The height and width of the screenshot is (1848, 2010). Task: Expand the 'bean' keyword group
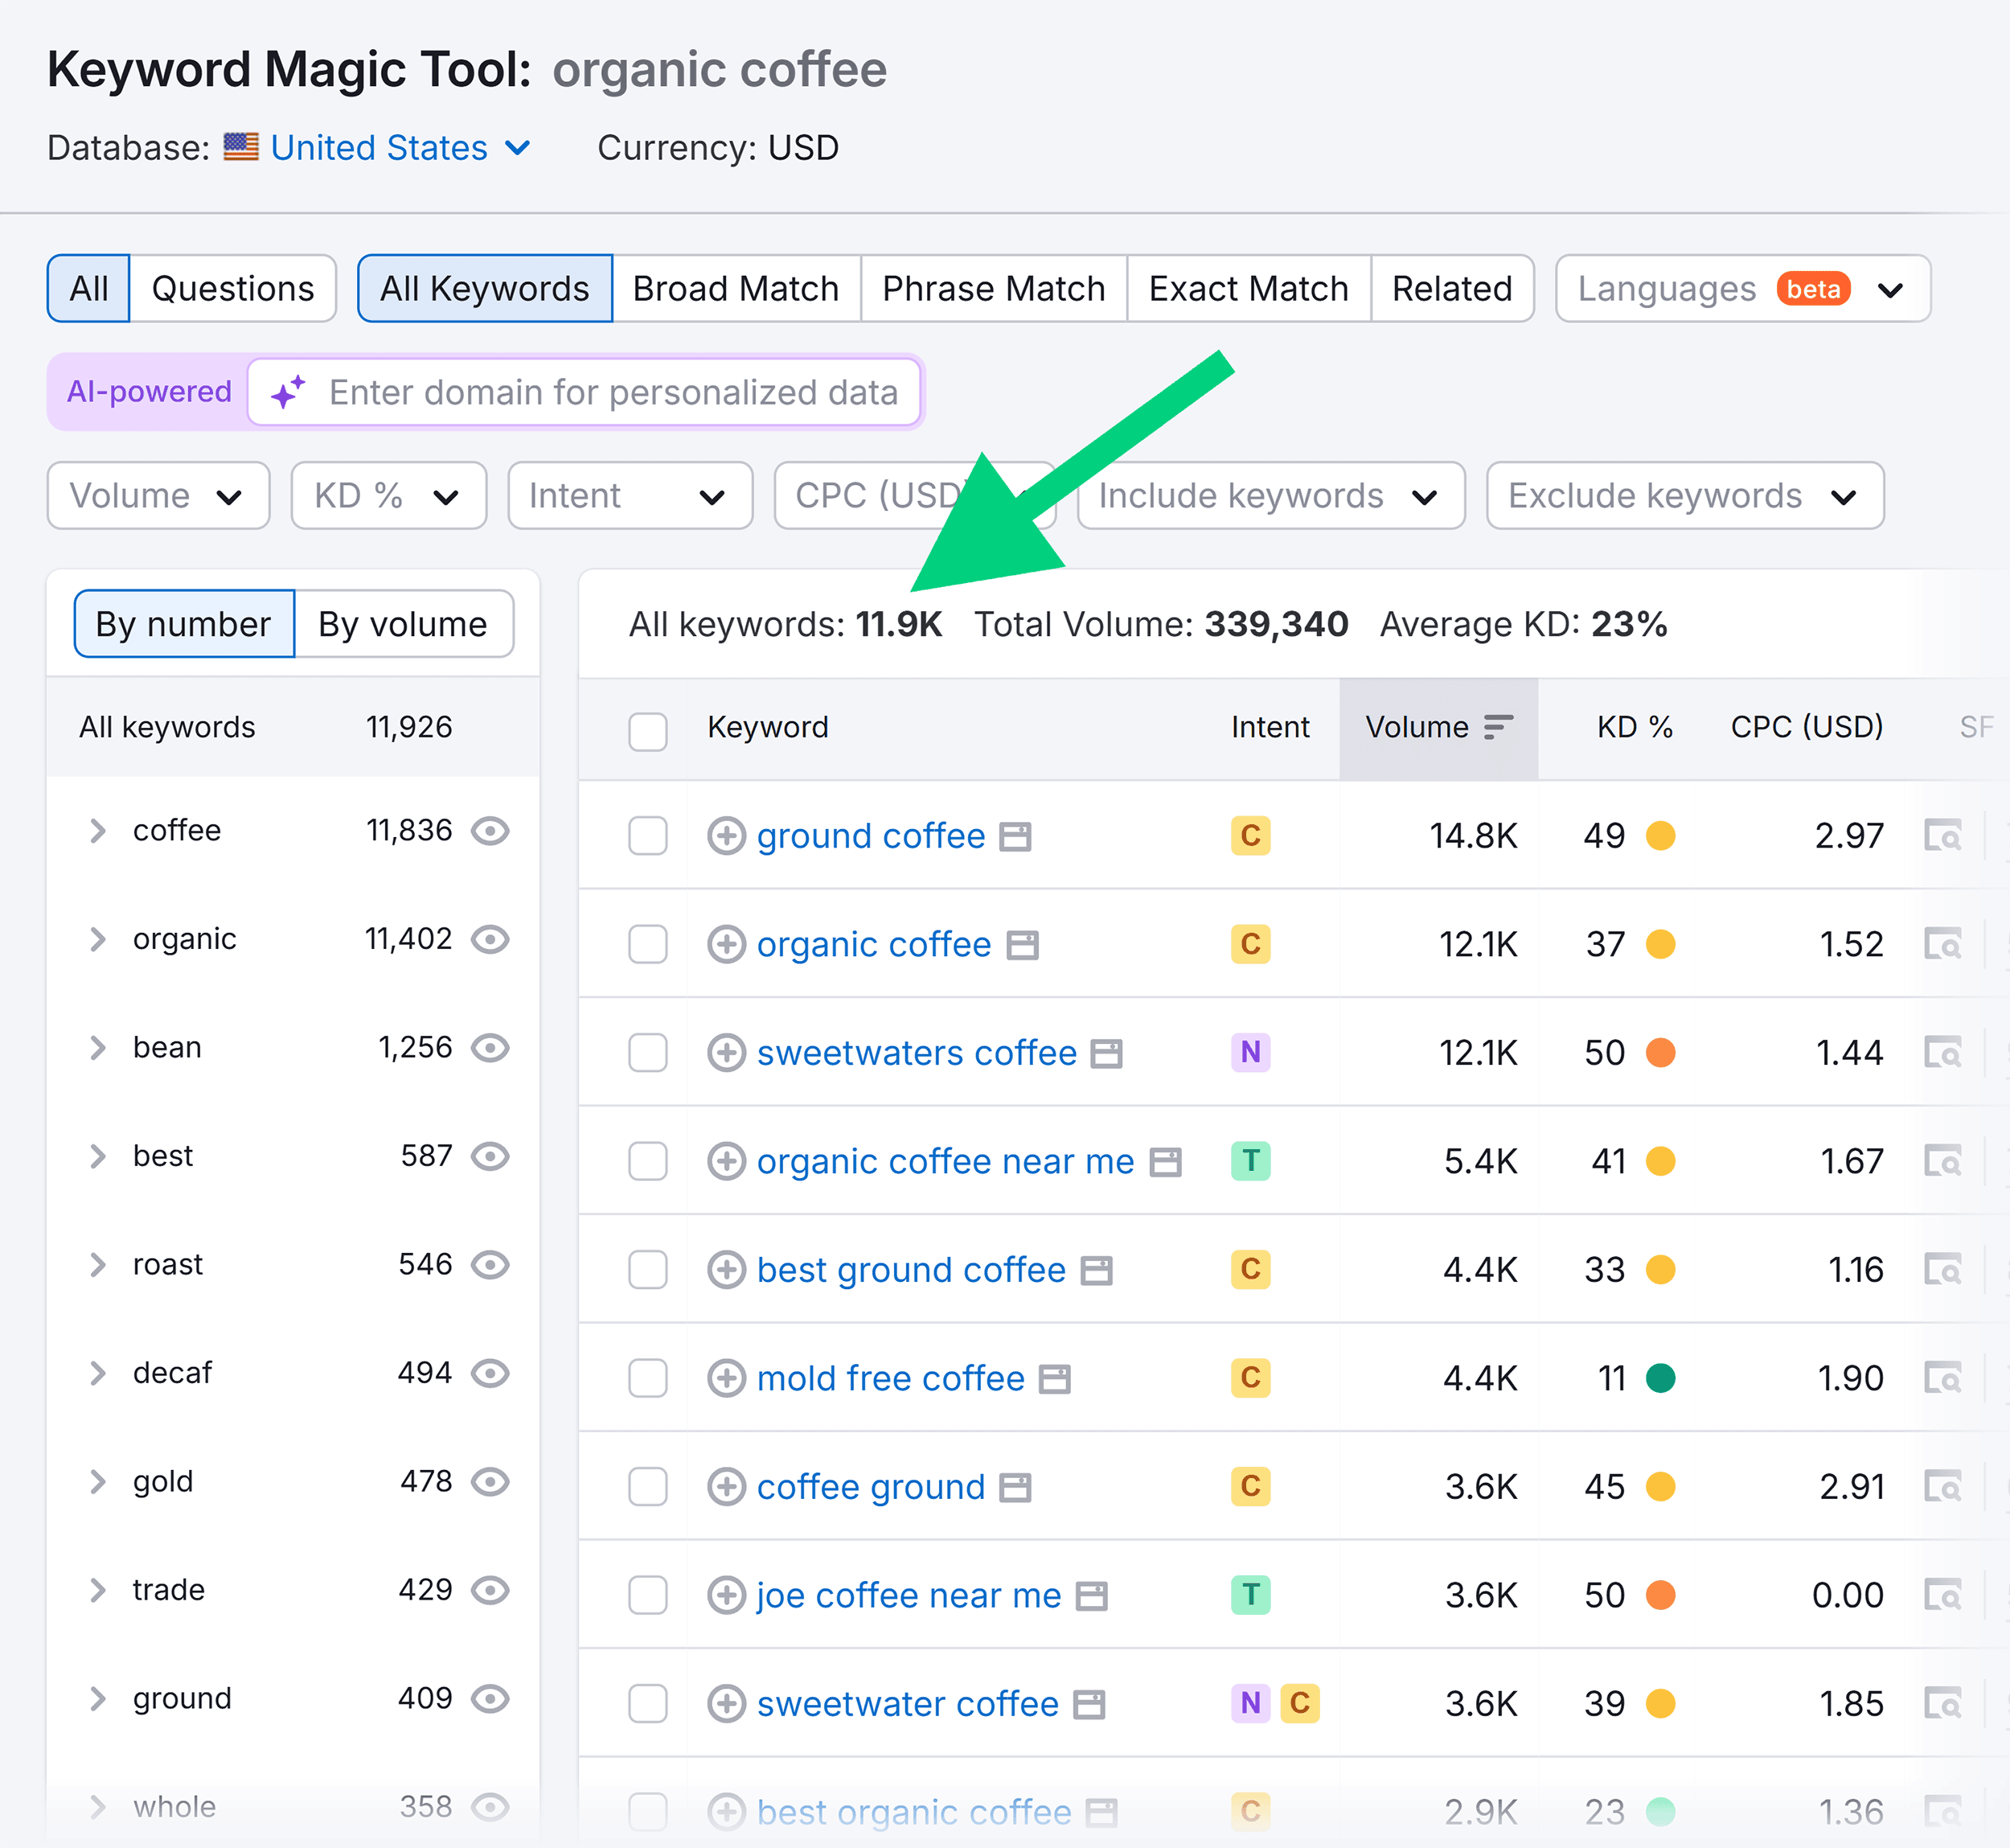(x=98, y=1047)
